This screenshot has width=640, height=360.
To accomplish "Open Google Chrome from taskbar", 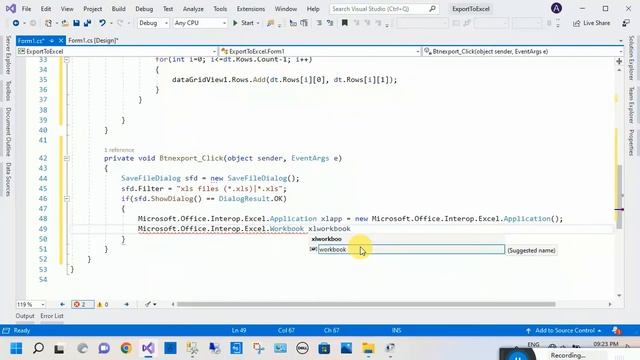I will point(126,348).
